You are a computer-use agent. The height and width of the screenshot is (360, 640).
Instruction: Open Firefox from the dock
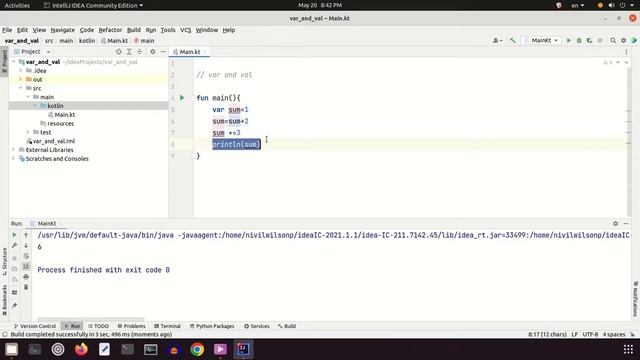81,349
